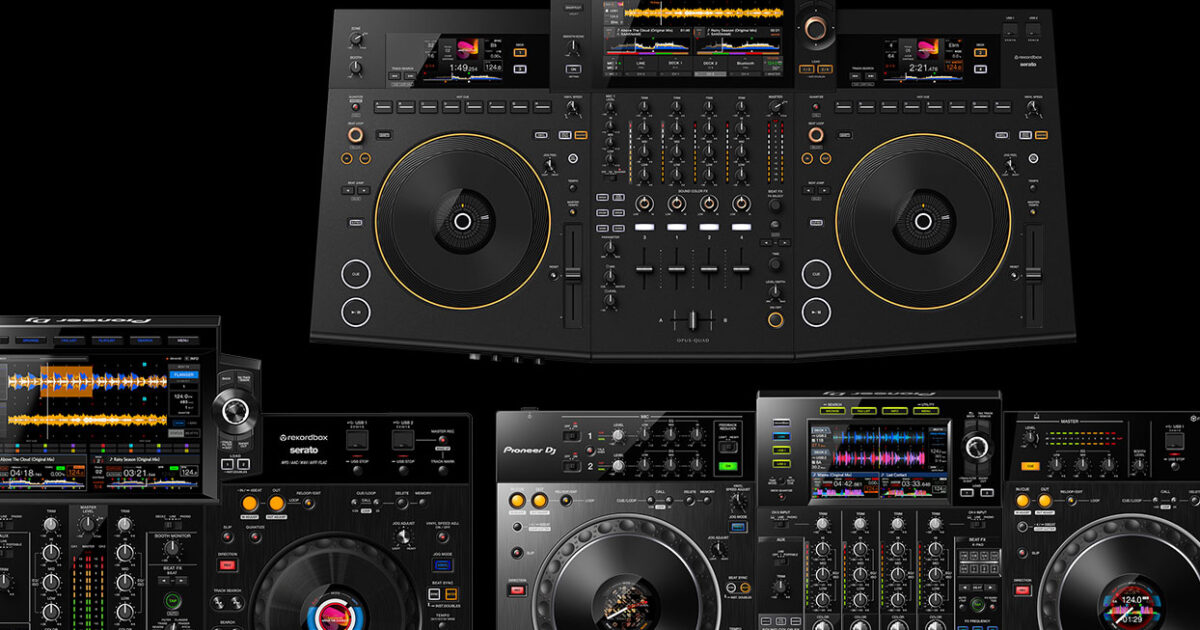
Task: Toggle the white channel 3 cue button on OPUS-QUAD
Action: tap(644, 229)
